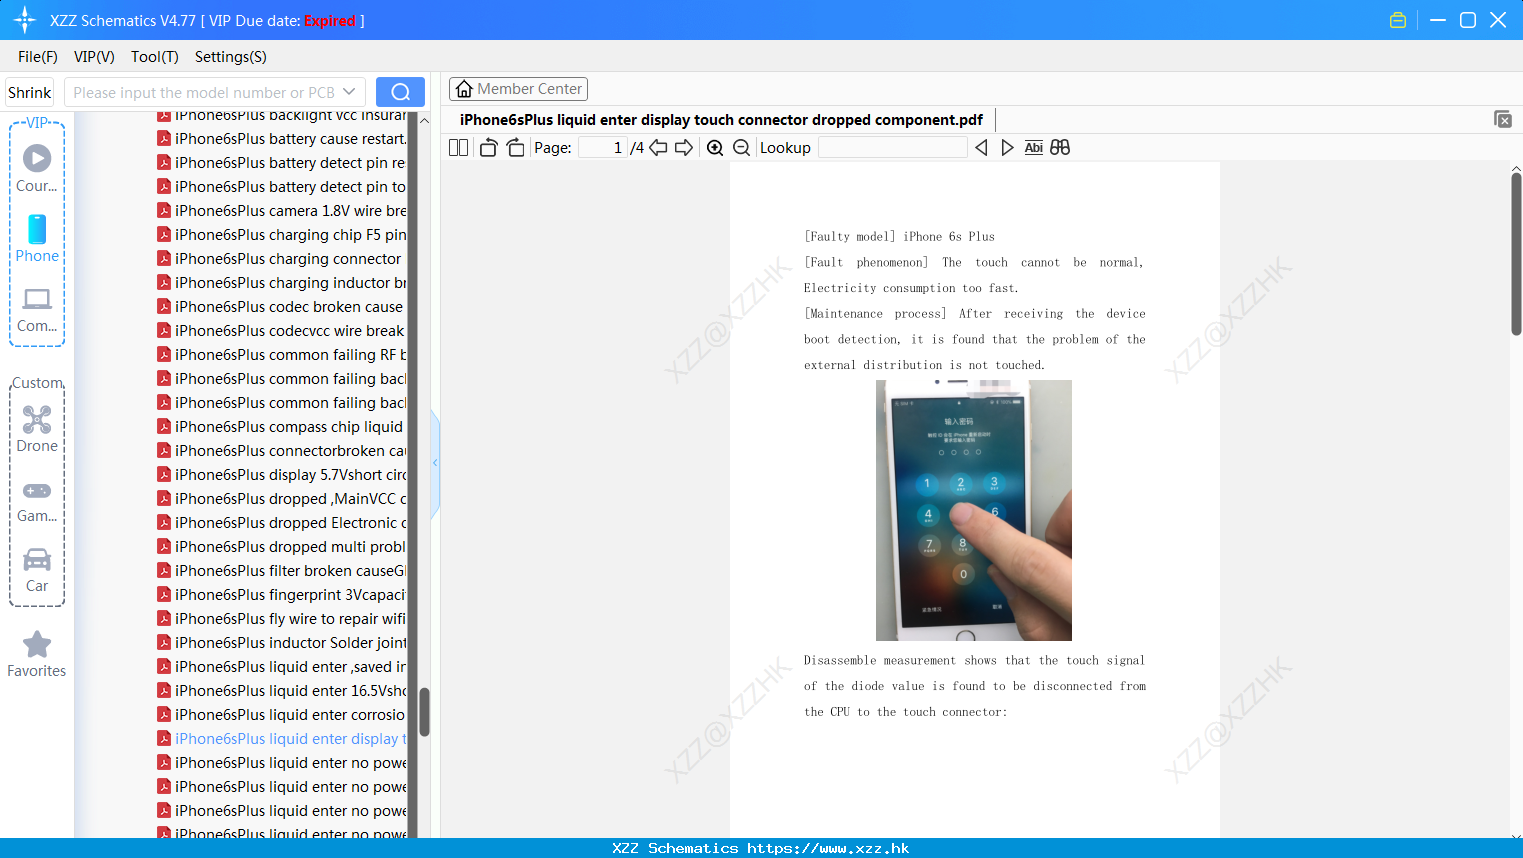Select the Computer category

(x=37, y=310)
